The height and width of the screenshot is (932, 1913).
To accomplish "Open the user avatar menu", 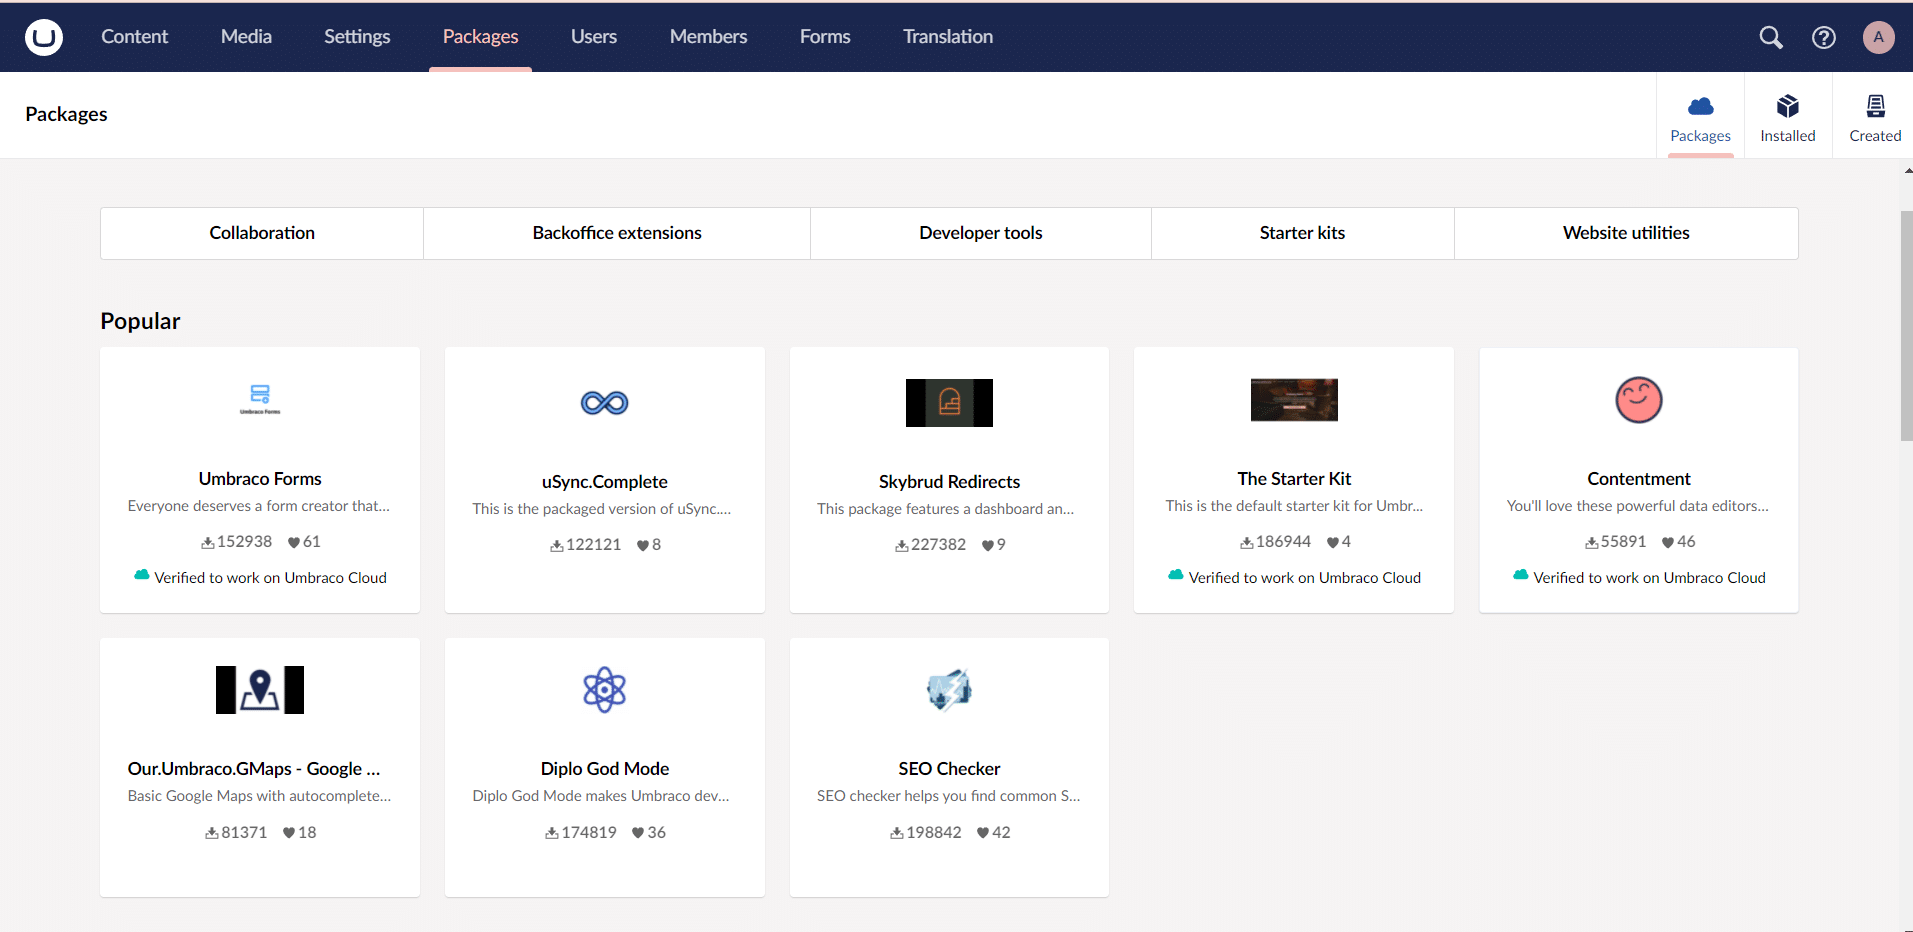I will [x=1879, y=37].
